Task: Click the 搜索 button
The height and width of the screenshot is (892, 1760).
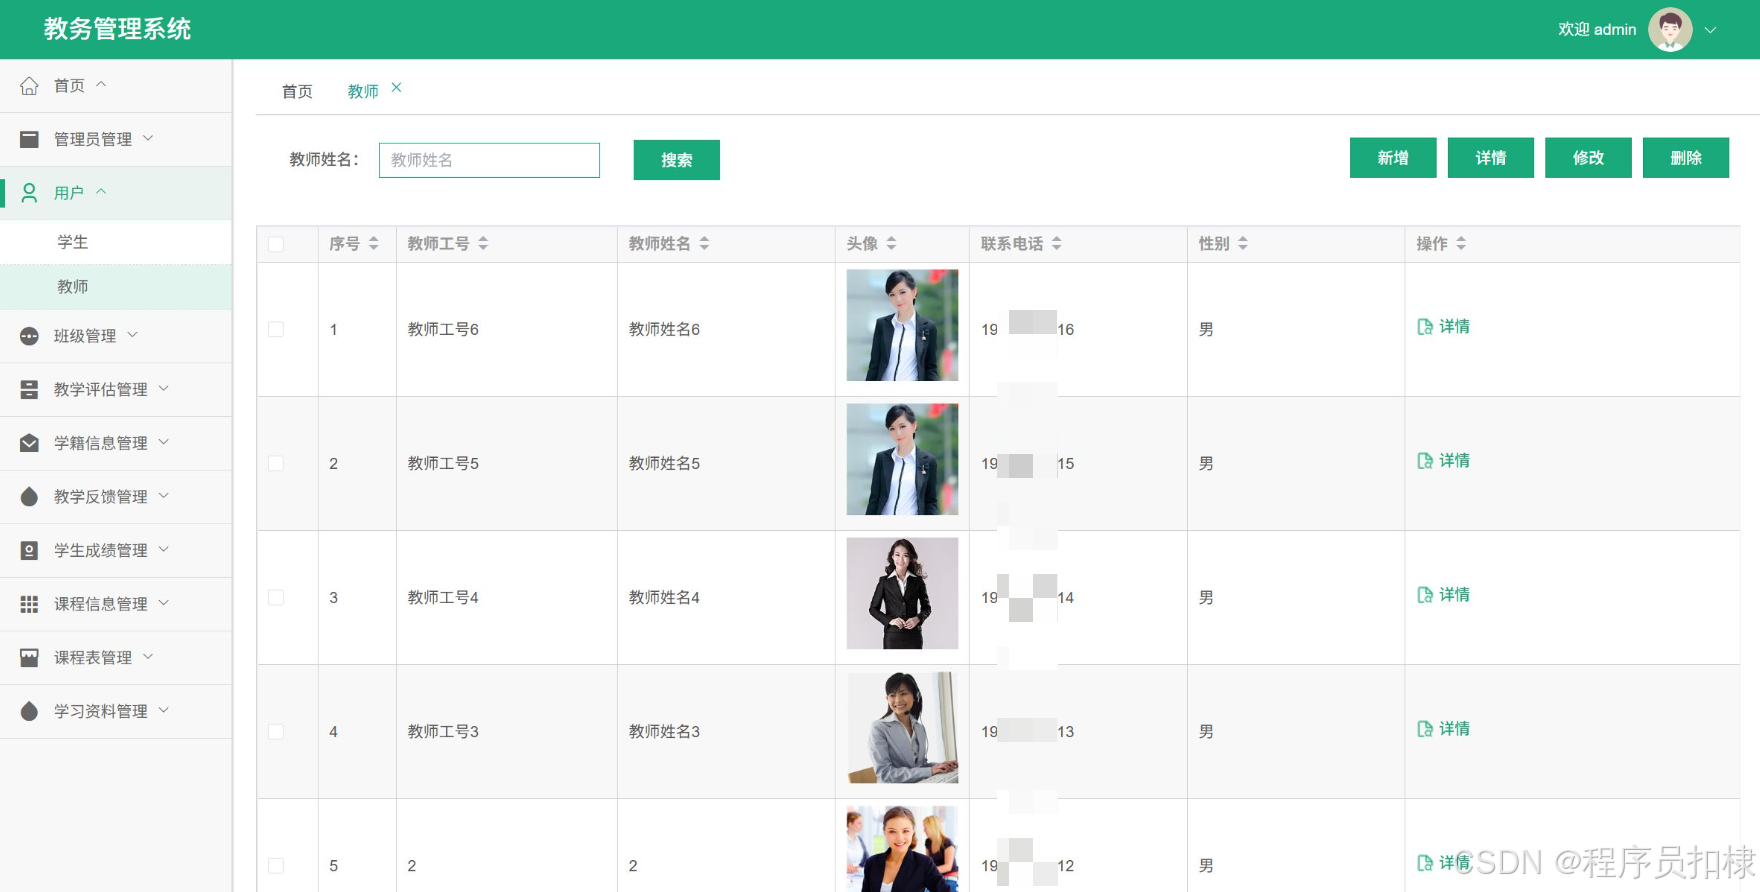Action: pyautogui.click(x=677, y=160)
